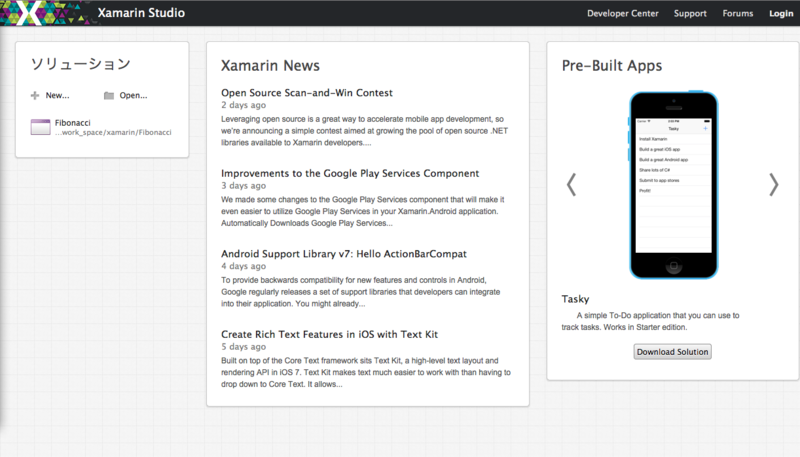800x457 pixels.
Task: Create a new solution with New...
Action: [57, 95]
